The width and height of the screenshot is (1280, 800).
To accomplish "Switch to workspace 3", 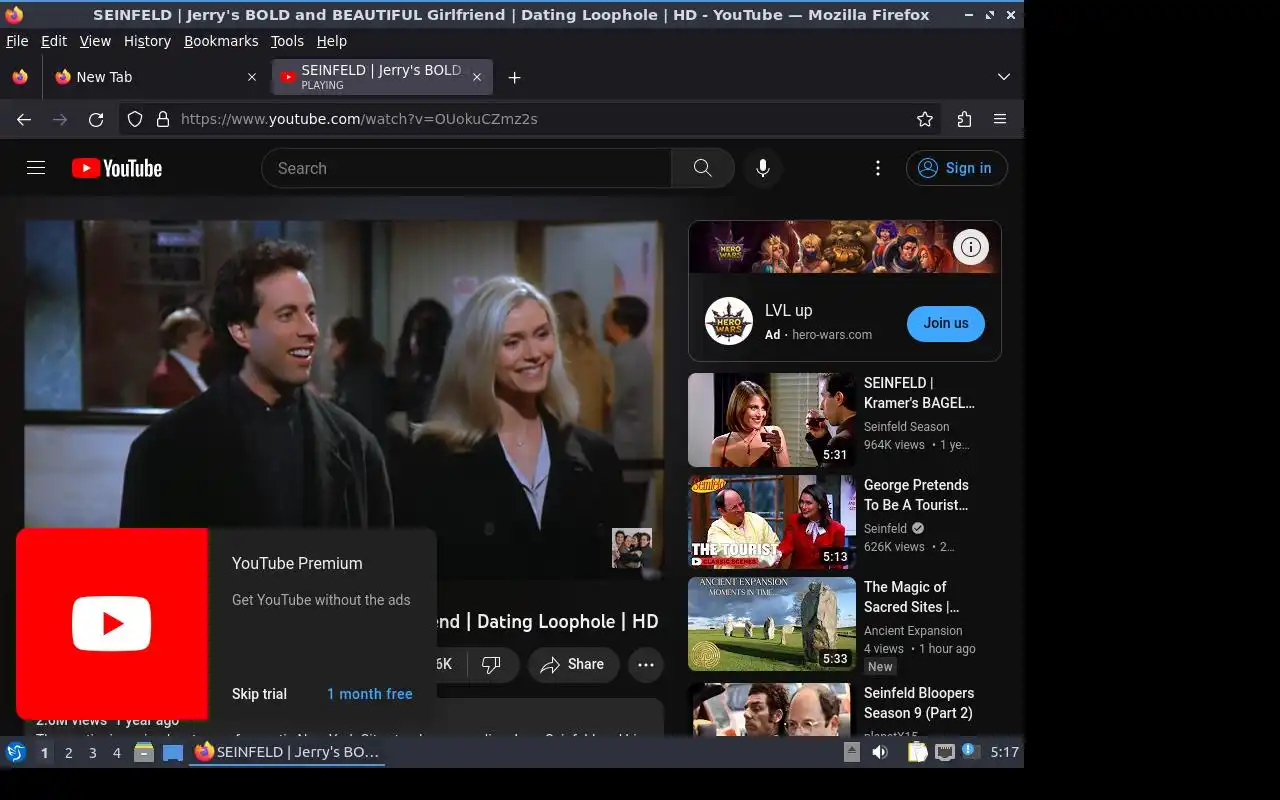I will (93, 753).
